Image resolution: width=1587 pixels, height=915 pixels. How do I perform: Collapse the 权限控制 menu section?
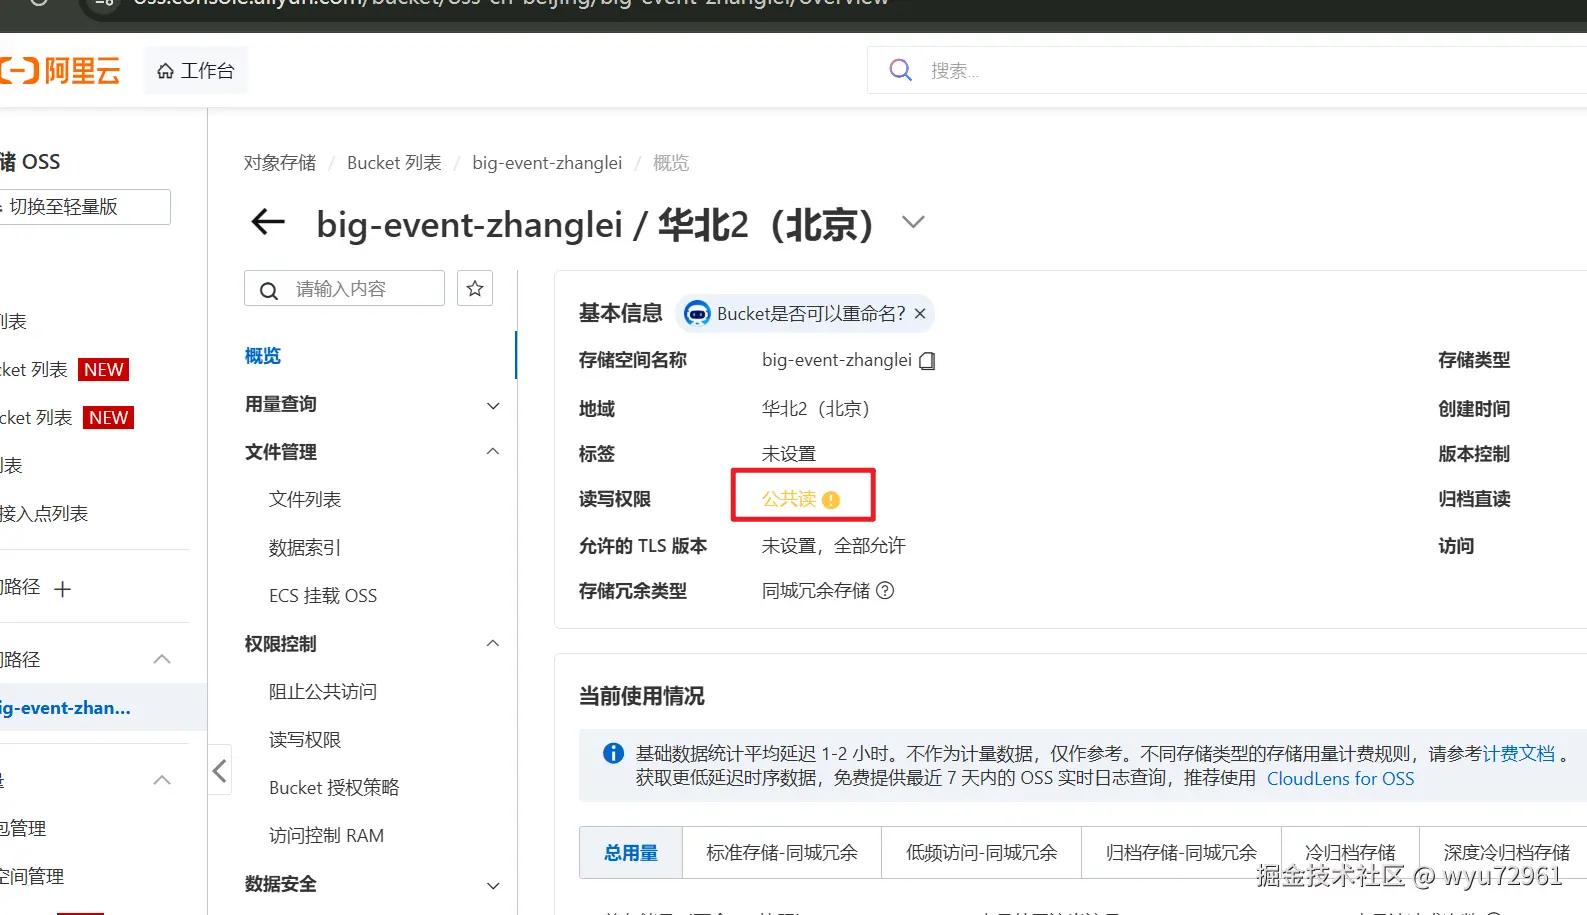point(372,644)
